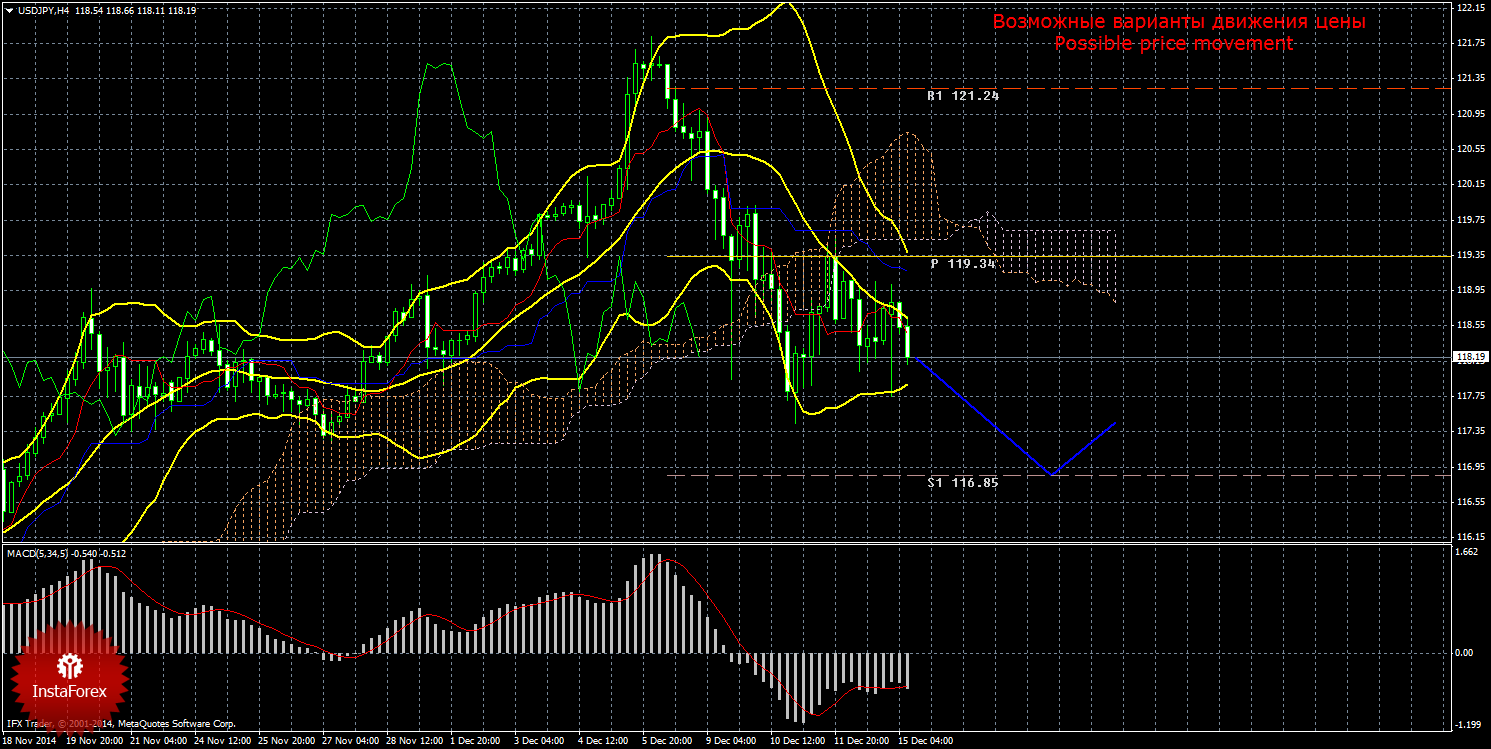Click the IFX Trader MetaQuotes copyright text
Viewport: 1491px width, 749px height.
pos(120,722)
